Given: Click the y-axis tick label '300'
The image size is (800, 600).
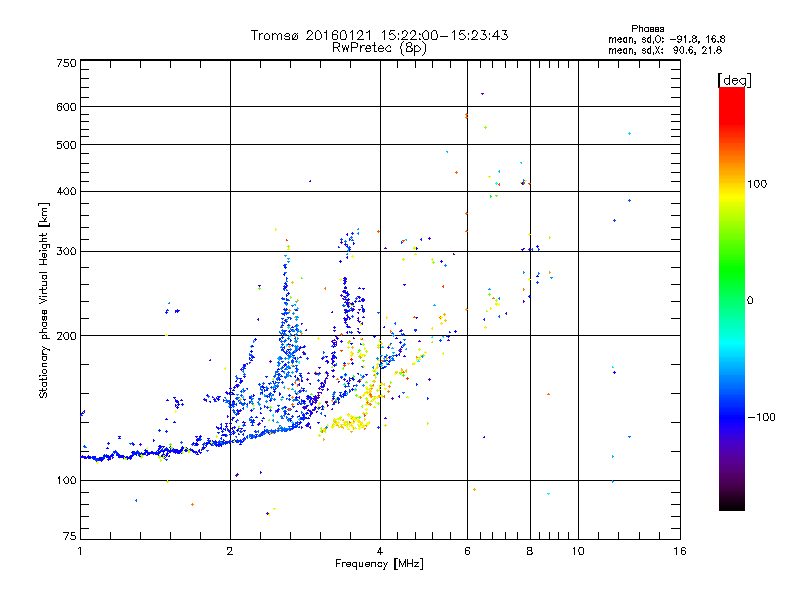Looking at the screenshot, I should (66, 251).
